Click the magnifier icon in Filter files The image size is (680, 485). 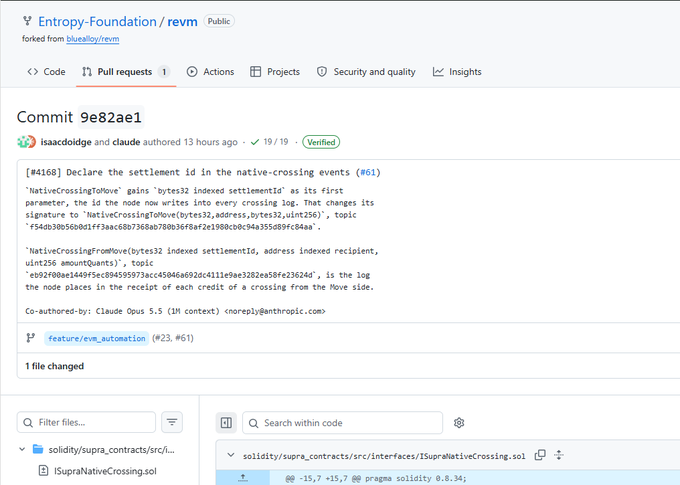tap(28, 423)
